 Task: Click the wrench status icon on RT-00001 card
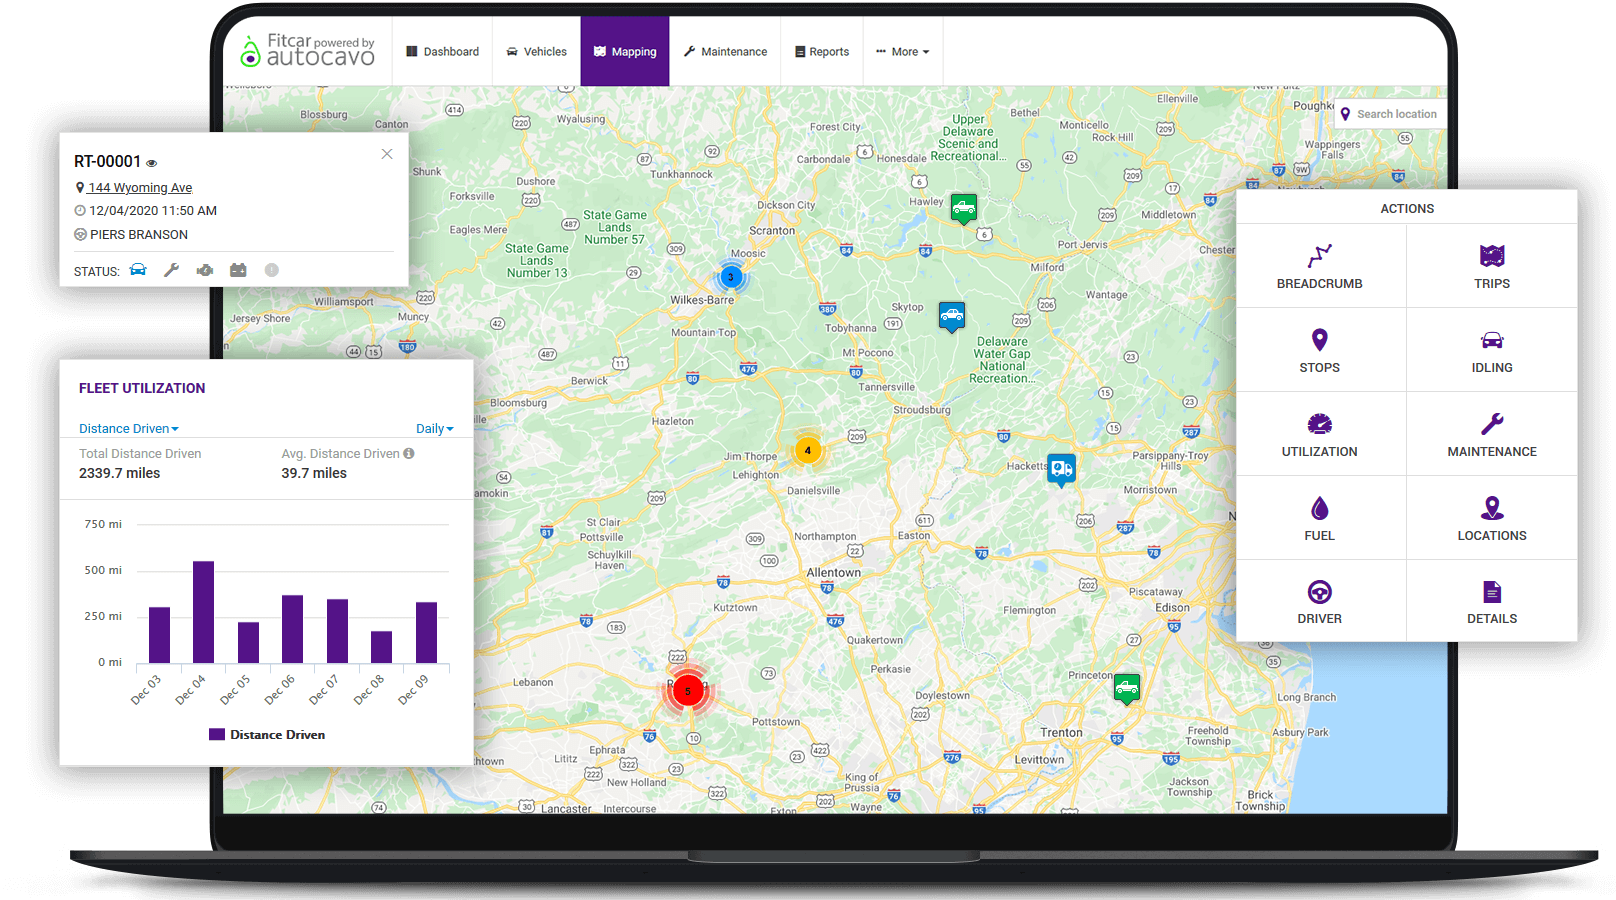[171, 270]
